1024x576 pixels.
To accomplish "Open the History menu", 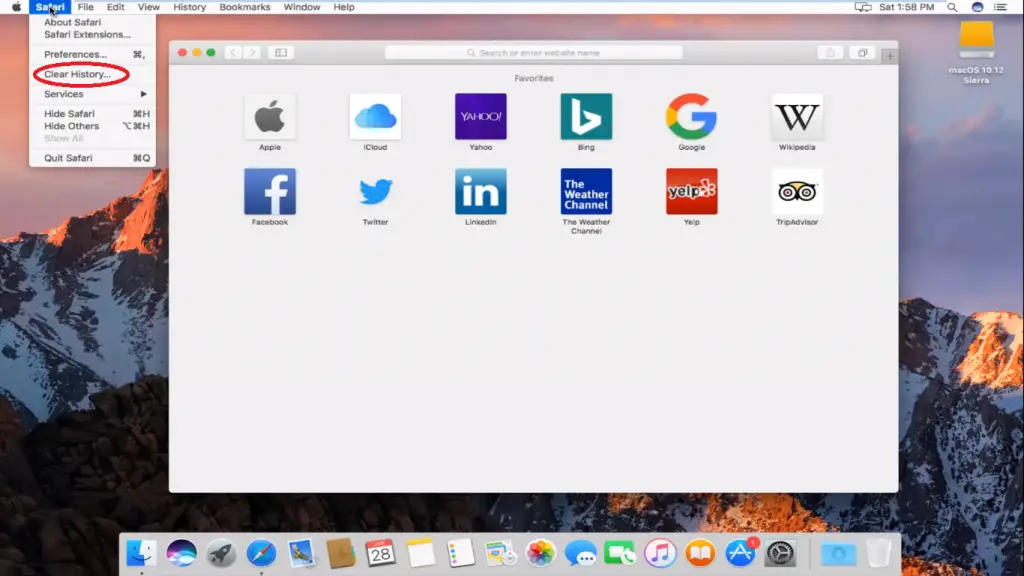I will pos(189,7).
